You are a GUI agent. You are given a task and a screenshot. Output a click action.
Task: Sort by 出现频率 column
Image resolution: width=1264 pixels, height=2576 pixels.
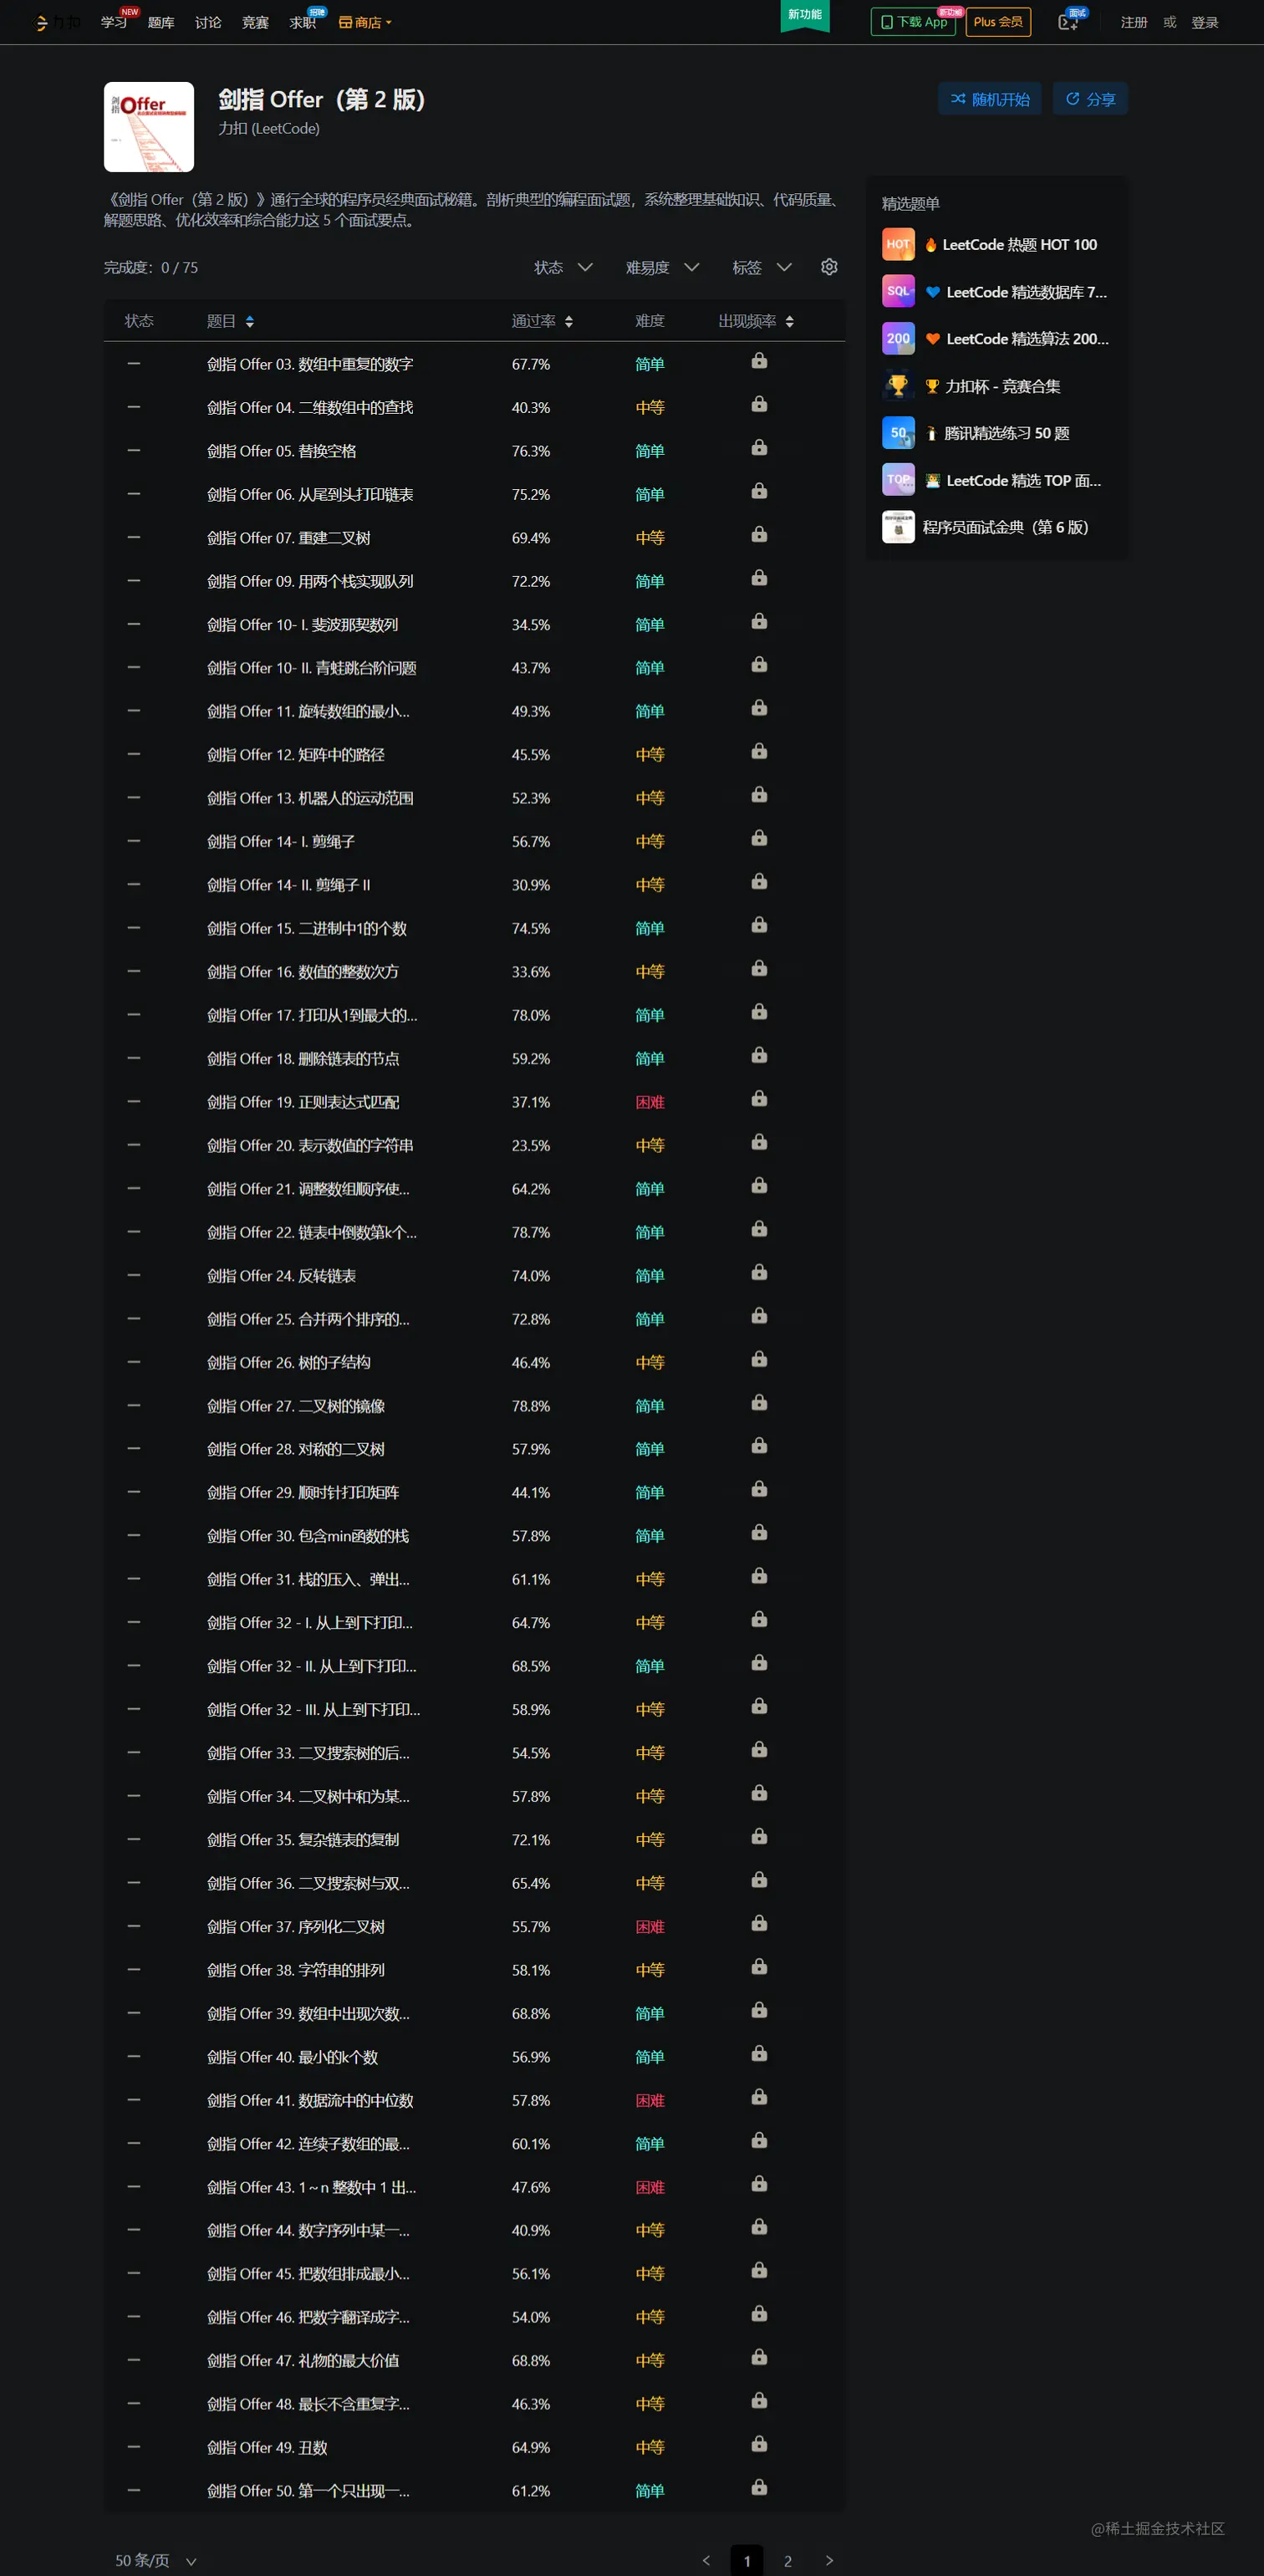tap(756, 321)
